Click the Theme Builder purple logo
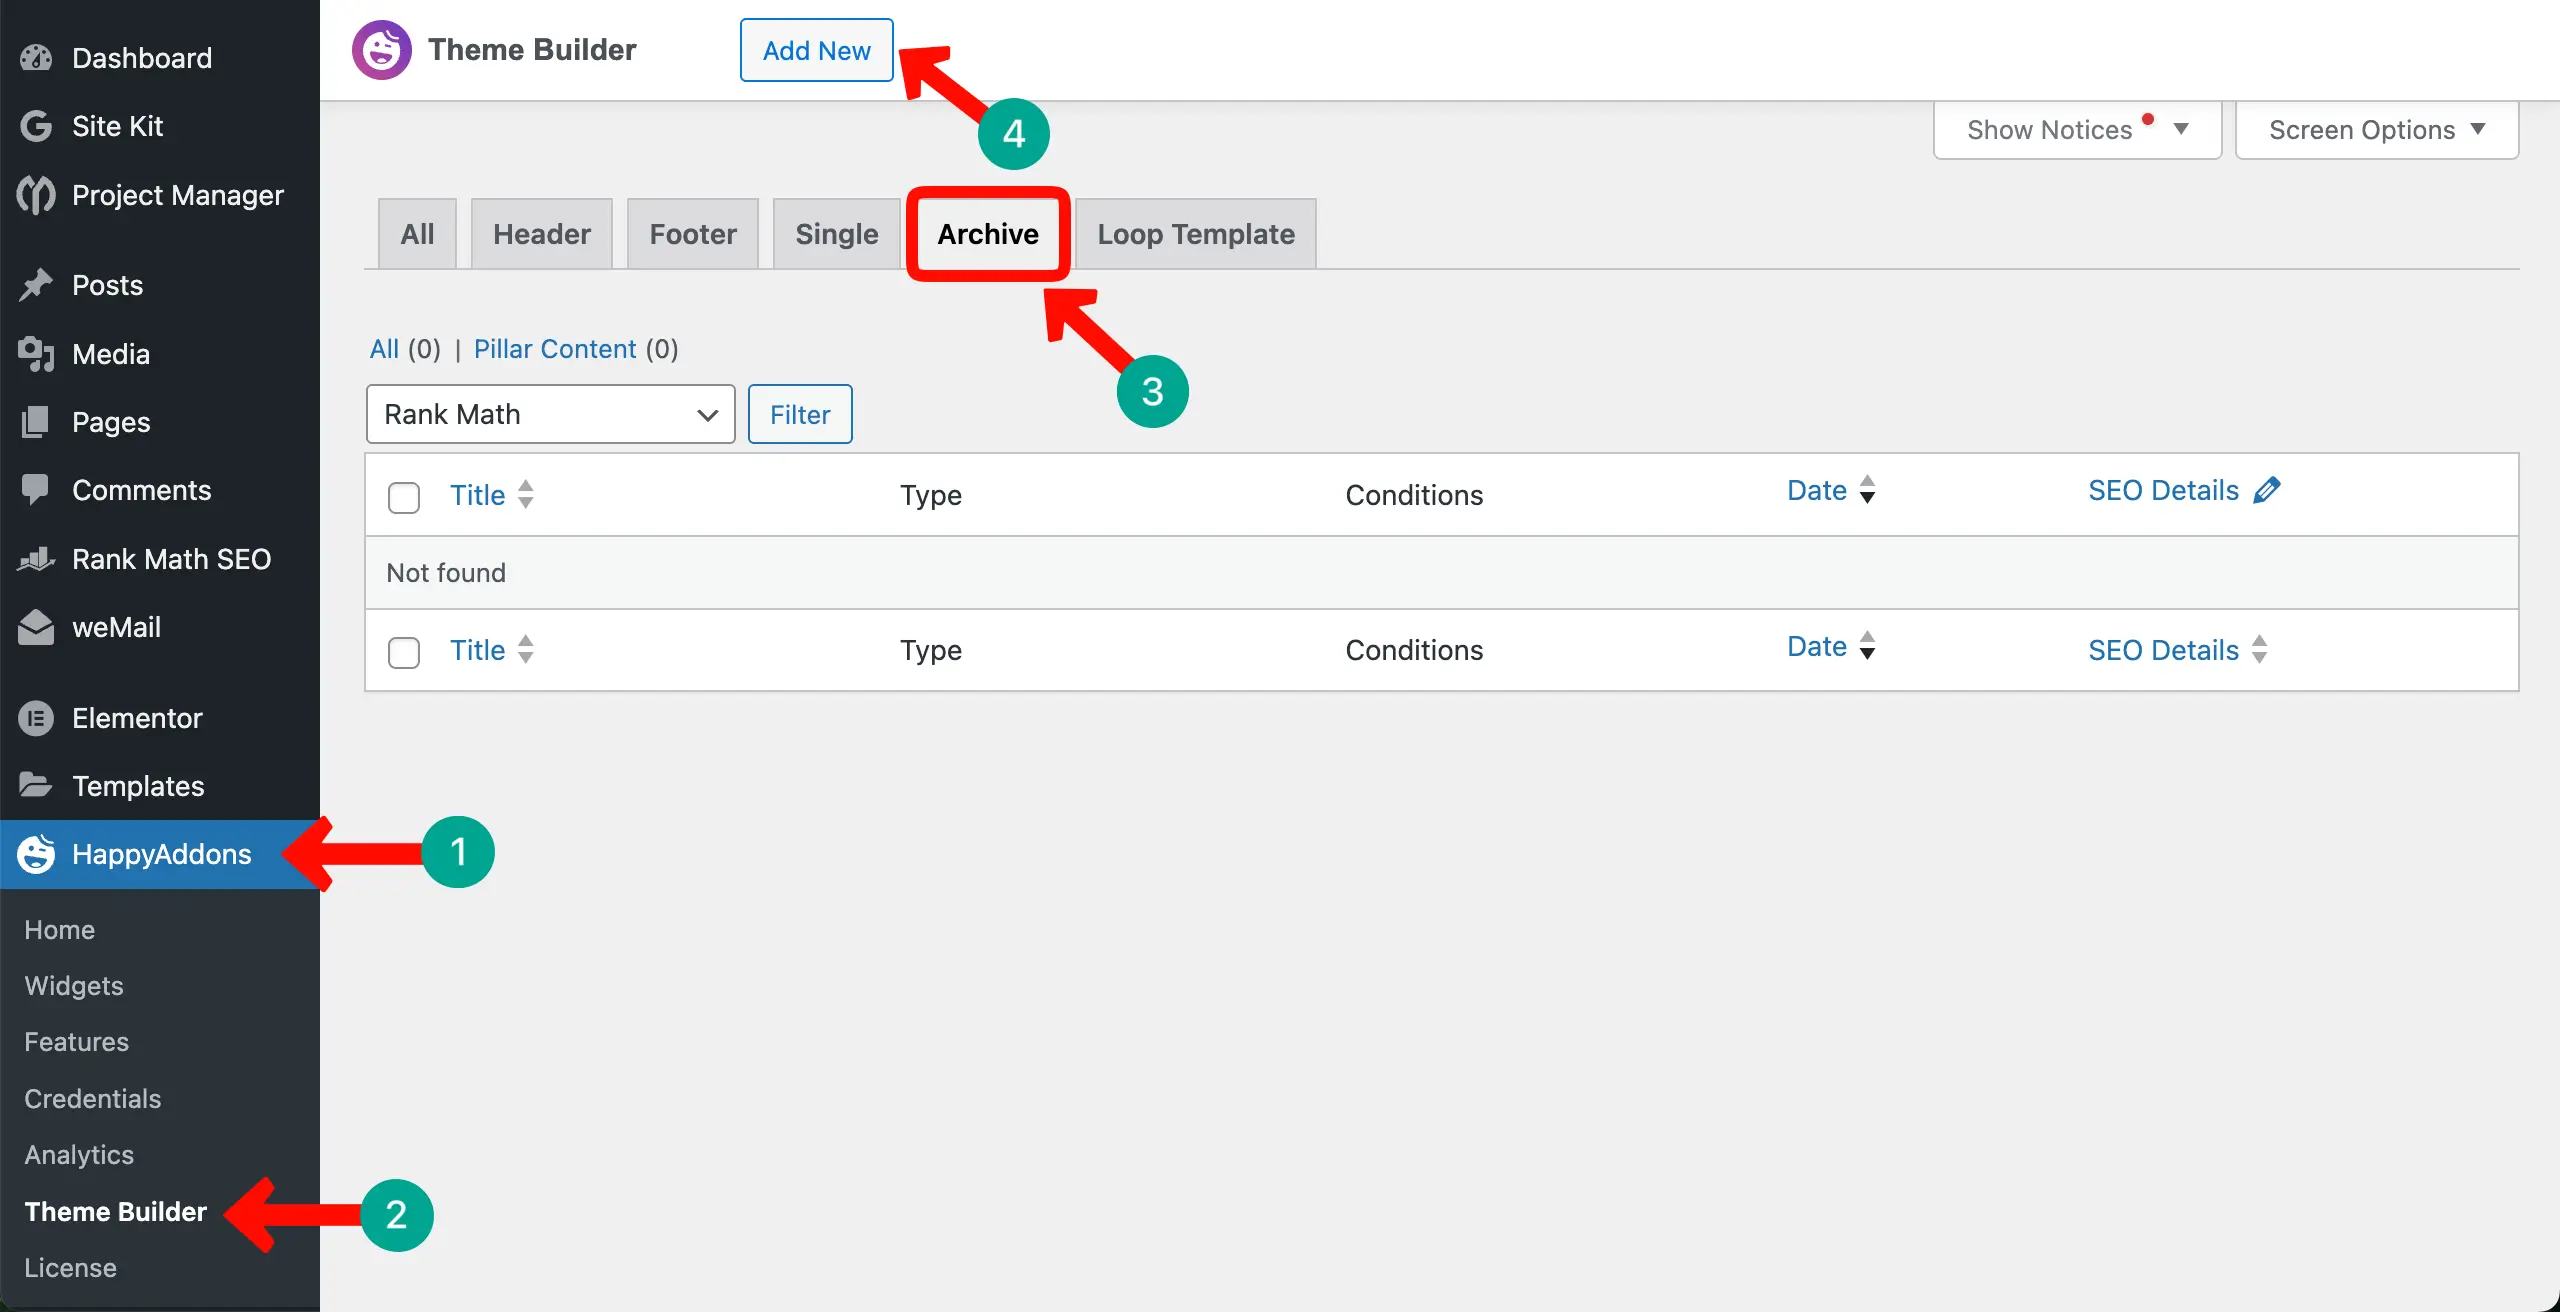 pos(381,50)
